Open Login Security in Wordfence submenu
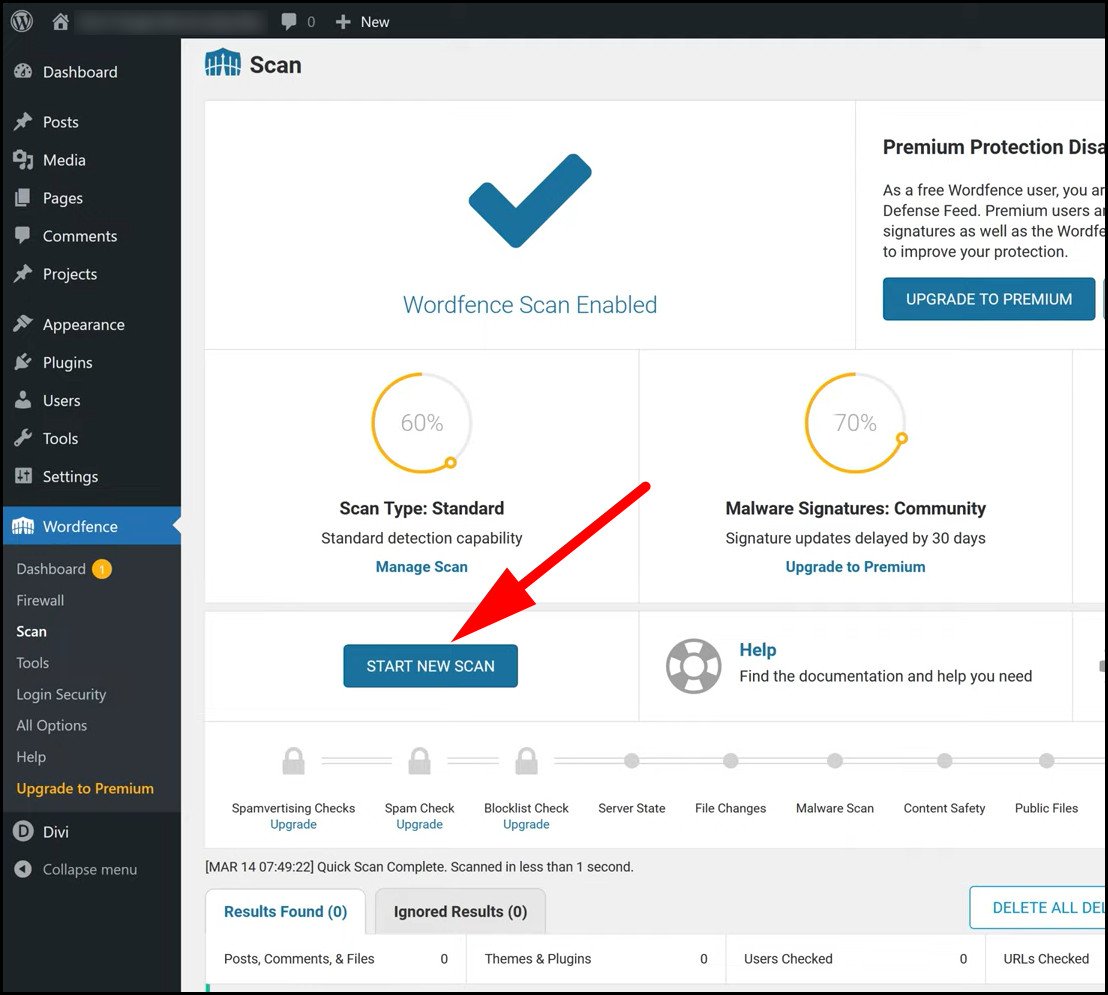Screen dimensions: 1108x995 [x=61, y=694]
